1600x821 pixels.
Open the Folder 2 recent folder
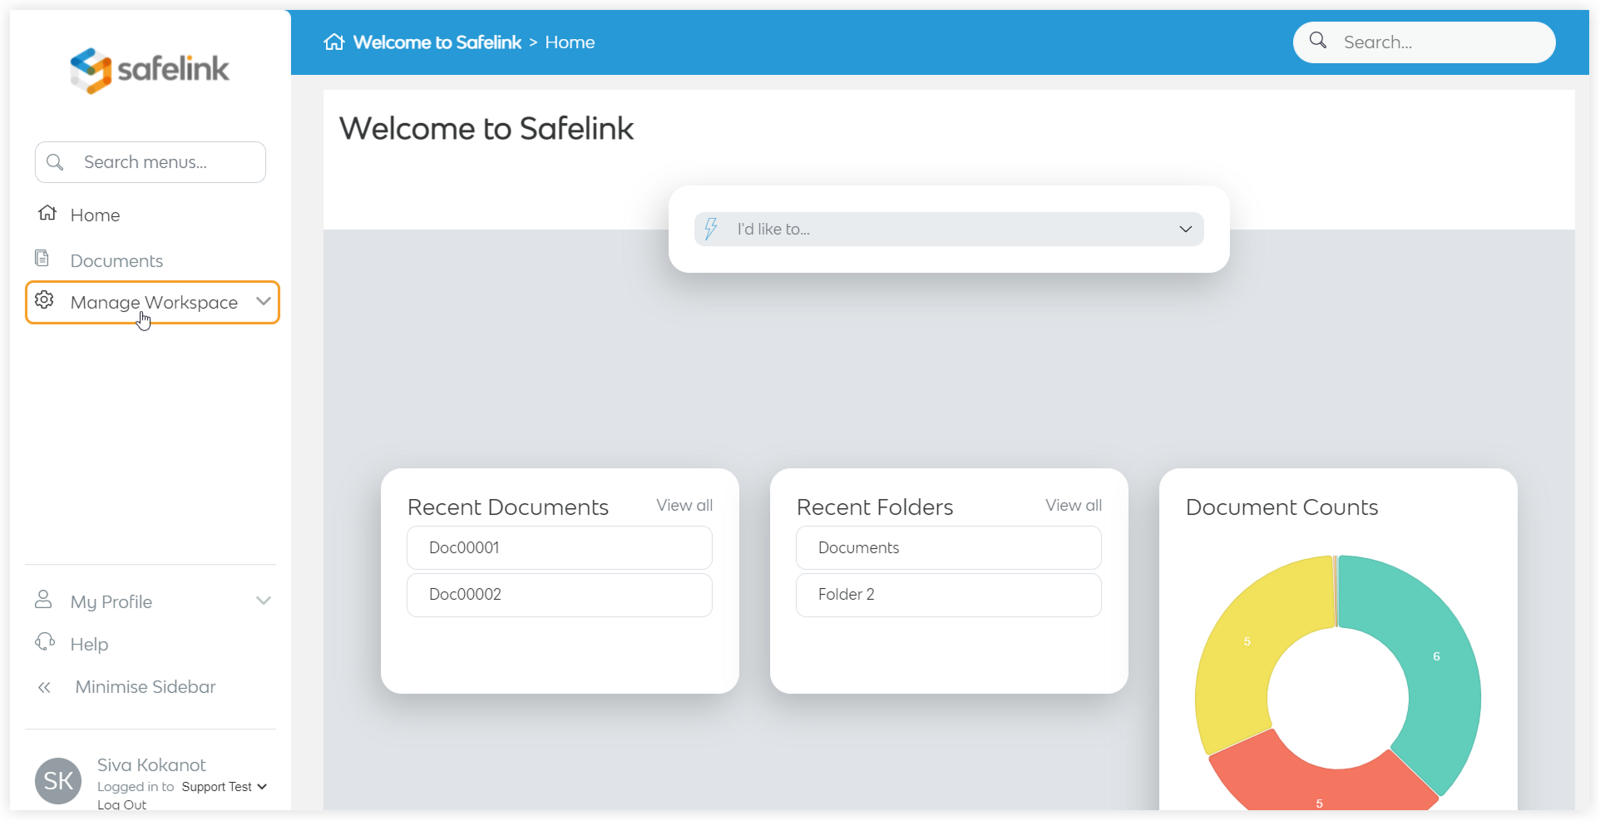point(949,595)
